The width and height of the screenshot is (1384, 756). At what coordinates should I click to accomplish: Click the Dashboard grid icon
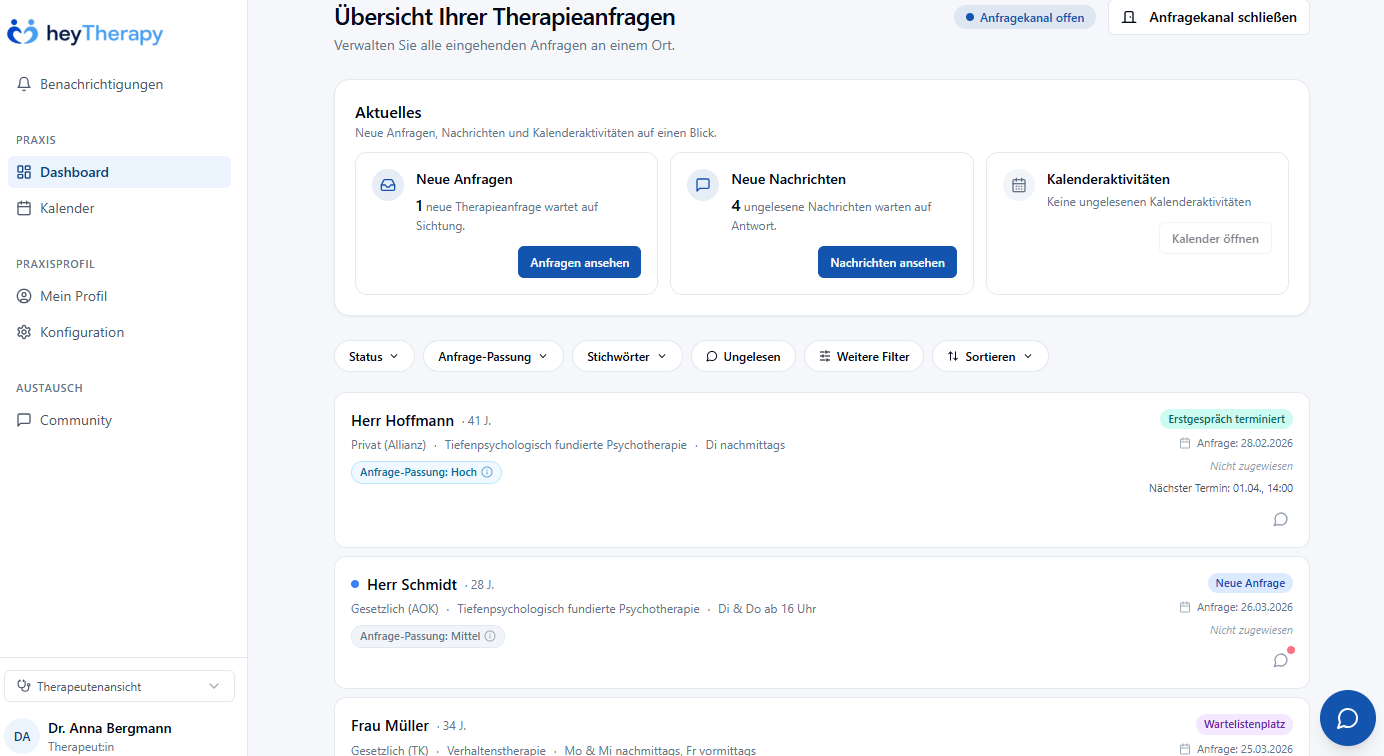tap(24, 172)
